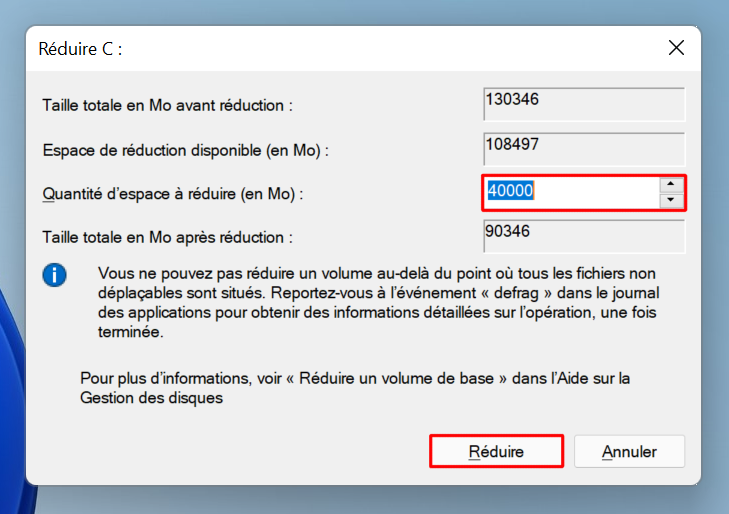729x514 pixels.
Task: Click the blue information icon
Action: pos(54,275)
